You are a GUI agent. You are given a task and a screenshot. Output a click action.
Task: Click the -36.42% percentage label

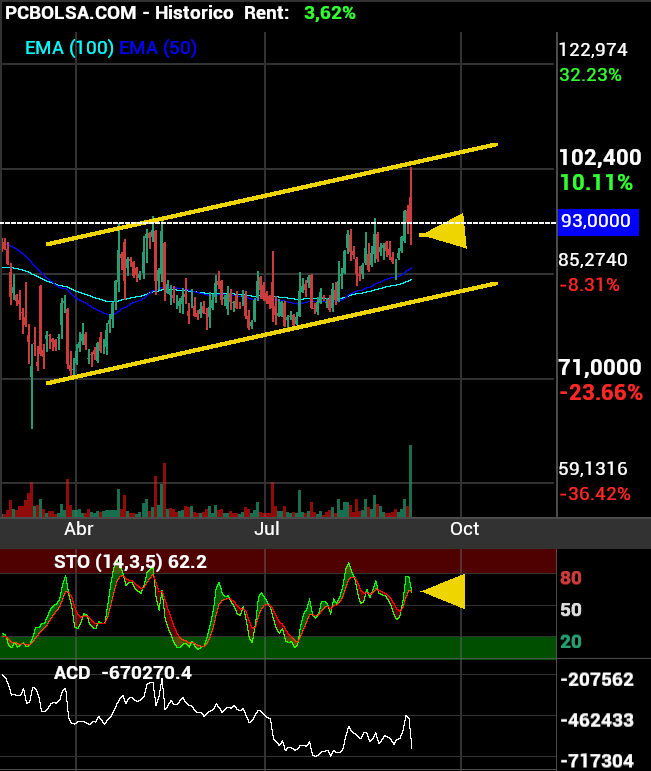point(595,494)
